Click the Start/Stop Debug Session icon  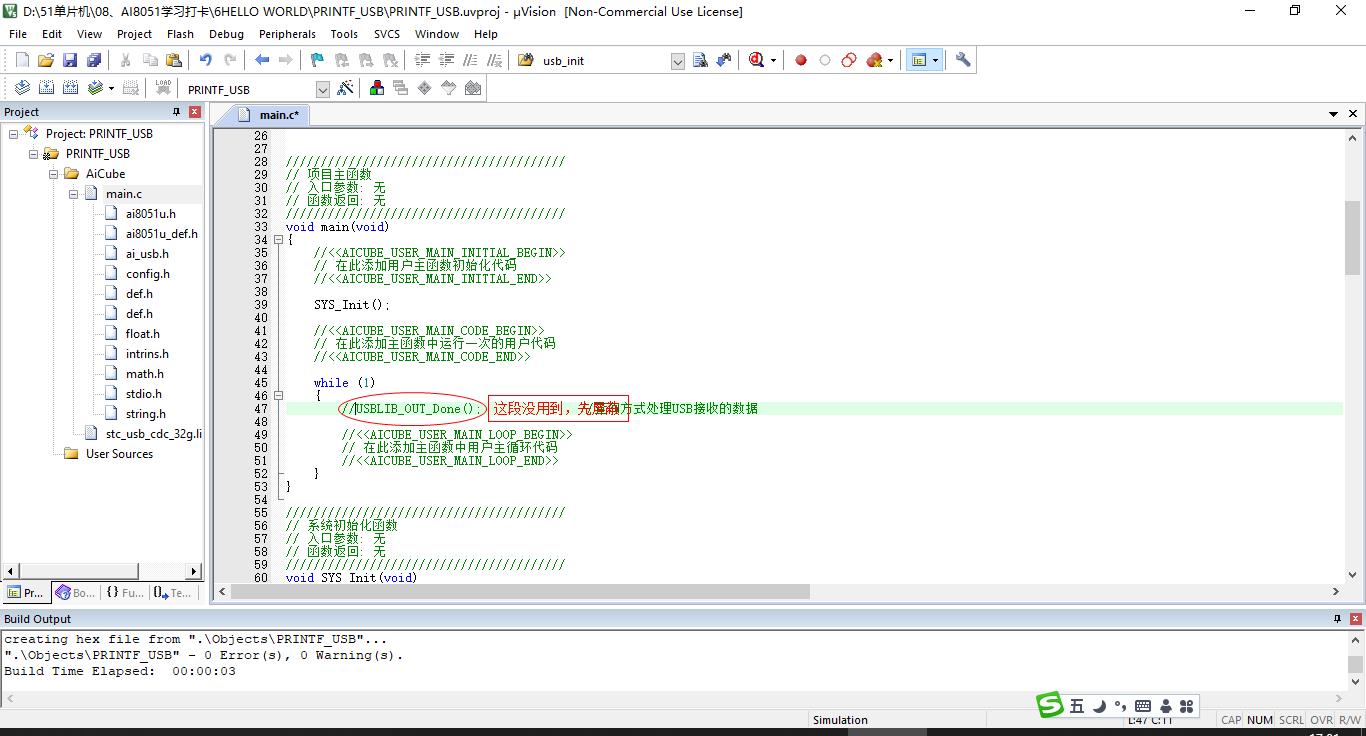coord(758,60)
